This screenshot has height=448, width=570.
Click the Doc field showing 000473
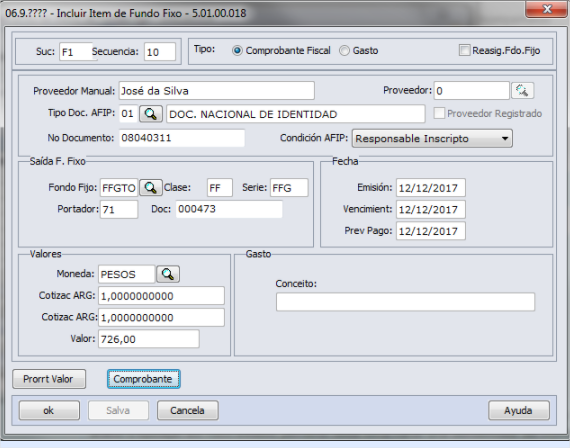(229, 209)
